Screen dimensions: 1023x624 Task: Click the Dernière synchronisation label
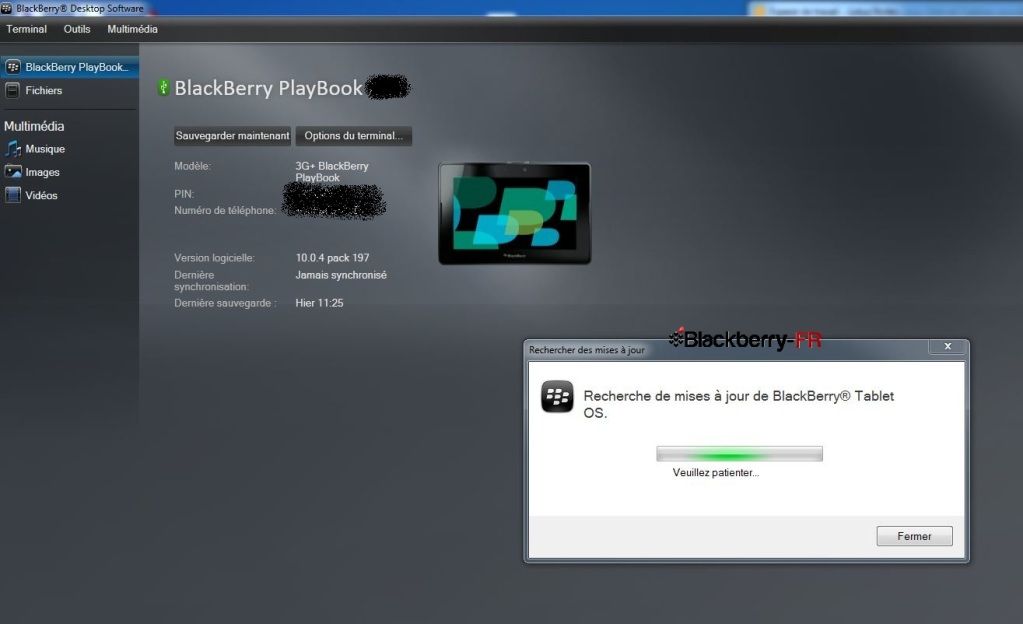coord(211,281)
